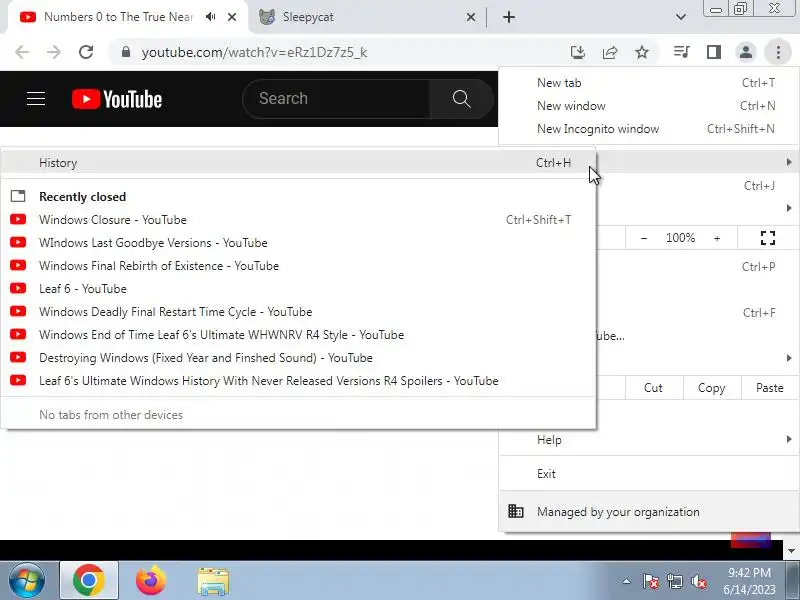Click Paste in the edit row
Viewport: 800px width, 600px height.
tap(769, 388)
